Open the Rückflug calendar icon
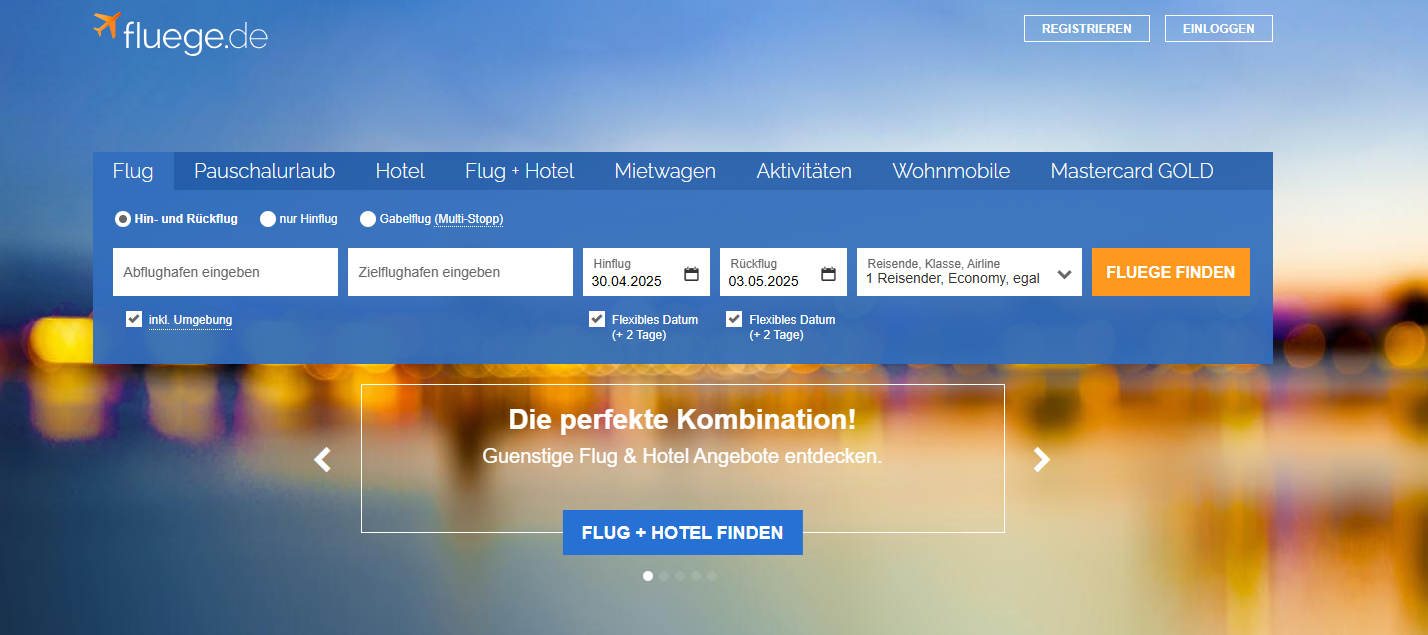The width and height of the screenshot is (1428, 635). [828, 274]
